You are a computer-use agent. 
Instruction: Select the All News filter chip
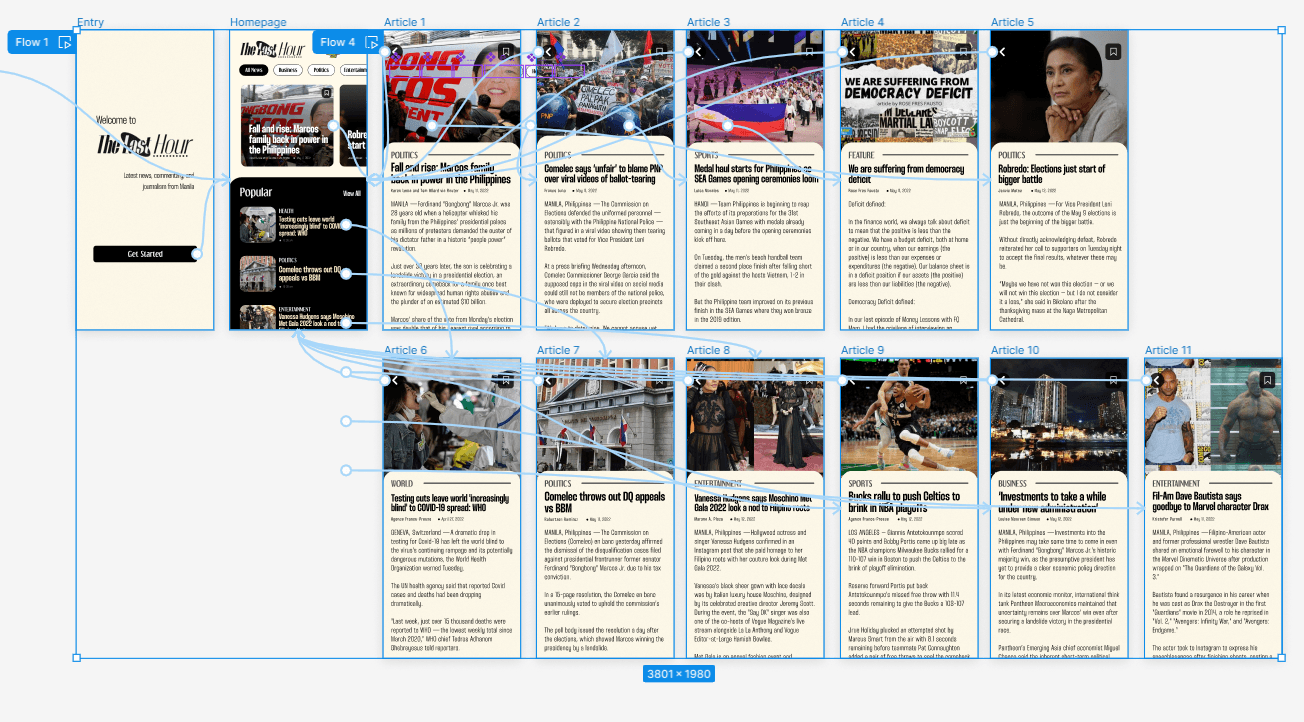tap(253, 70)
